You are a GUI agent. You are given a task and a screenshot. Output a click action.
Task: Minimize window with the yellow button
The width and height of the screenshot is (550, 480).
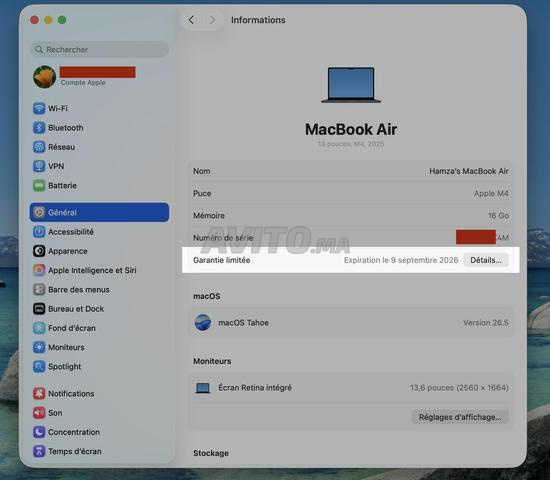pyautogui.click(x=48, y=20)
